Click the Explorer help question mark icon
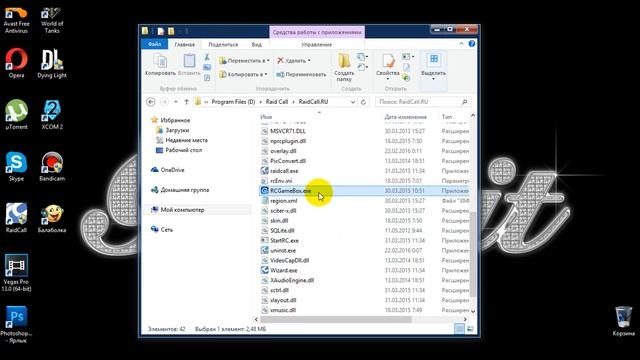The image size is (640, 360). pos(472,44)
